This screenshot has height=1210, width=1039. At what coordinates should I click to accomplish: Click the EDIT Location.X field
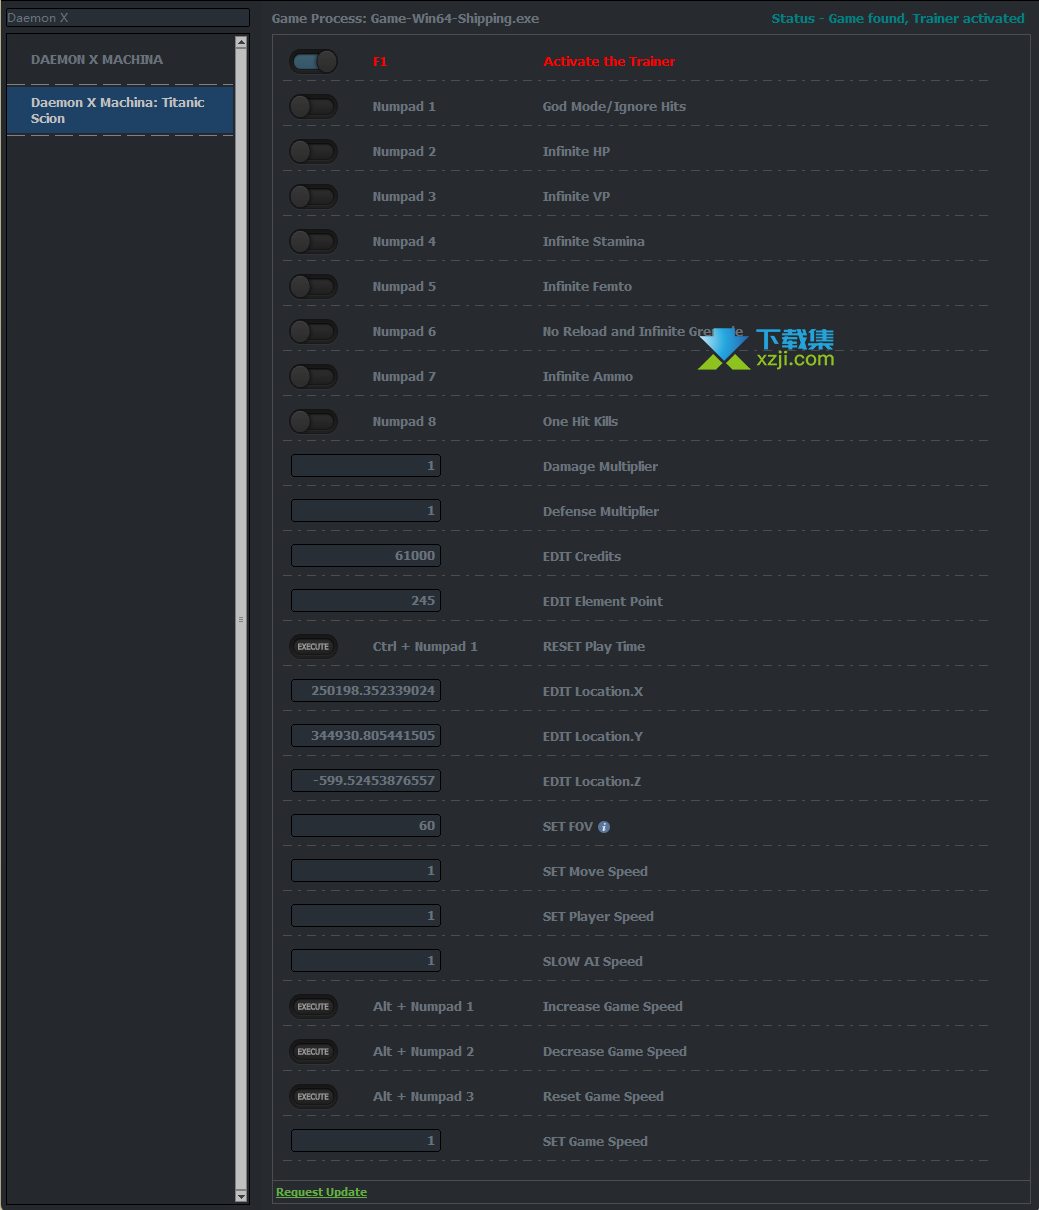click(366, 691)
